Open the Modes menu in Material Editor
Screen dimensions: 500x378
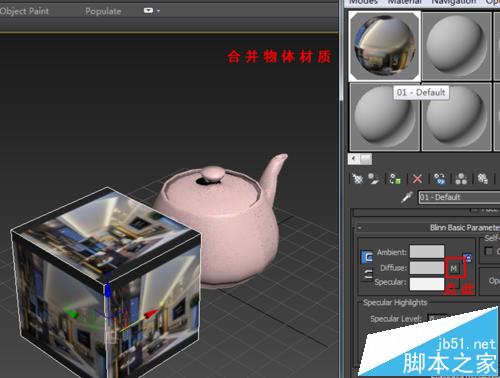(x=363, y=2)
